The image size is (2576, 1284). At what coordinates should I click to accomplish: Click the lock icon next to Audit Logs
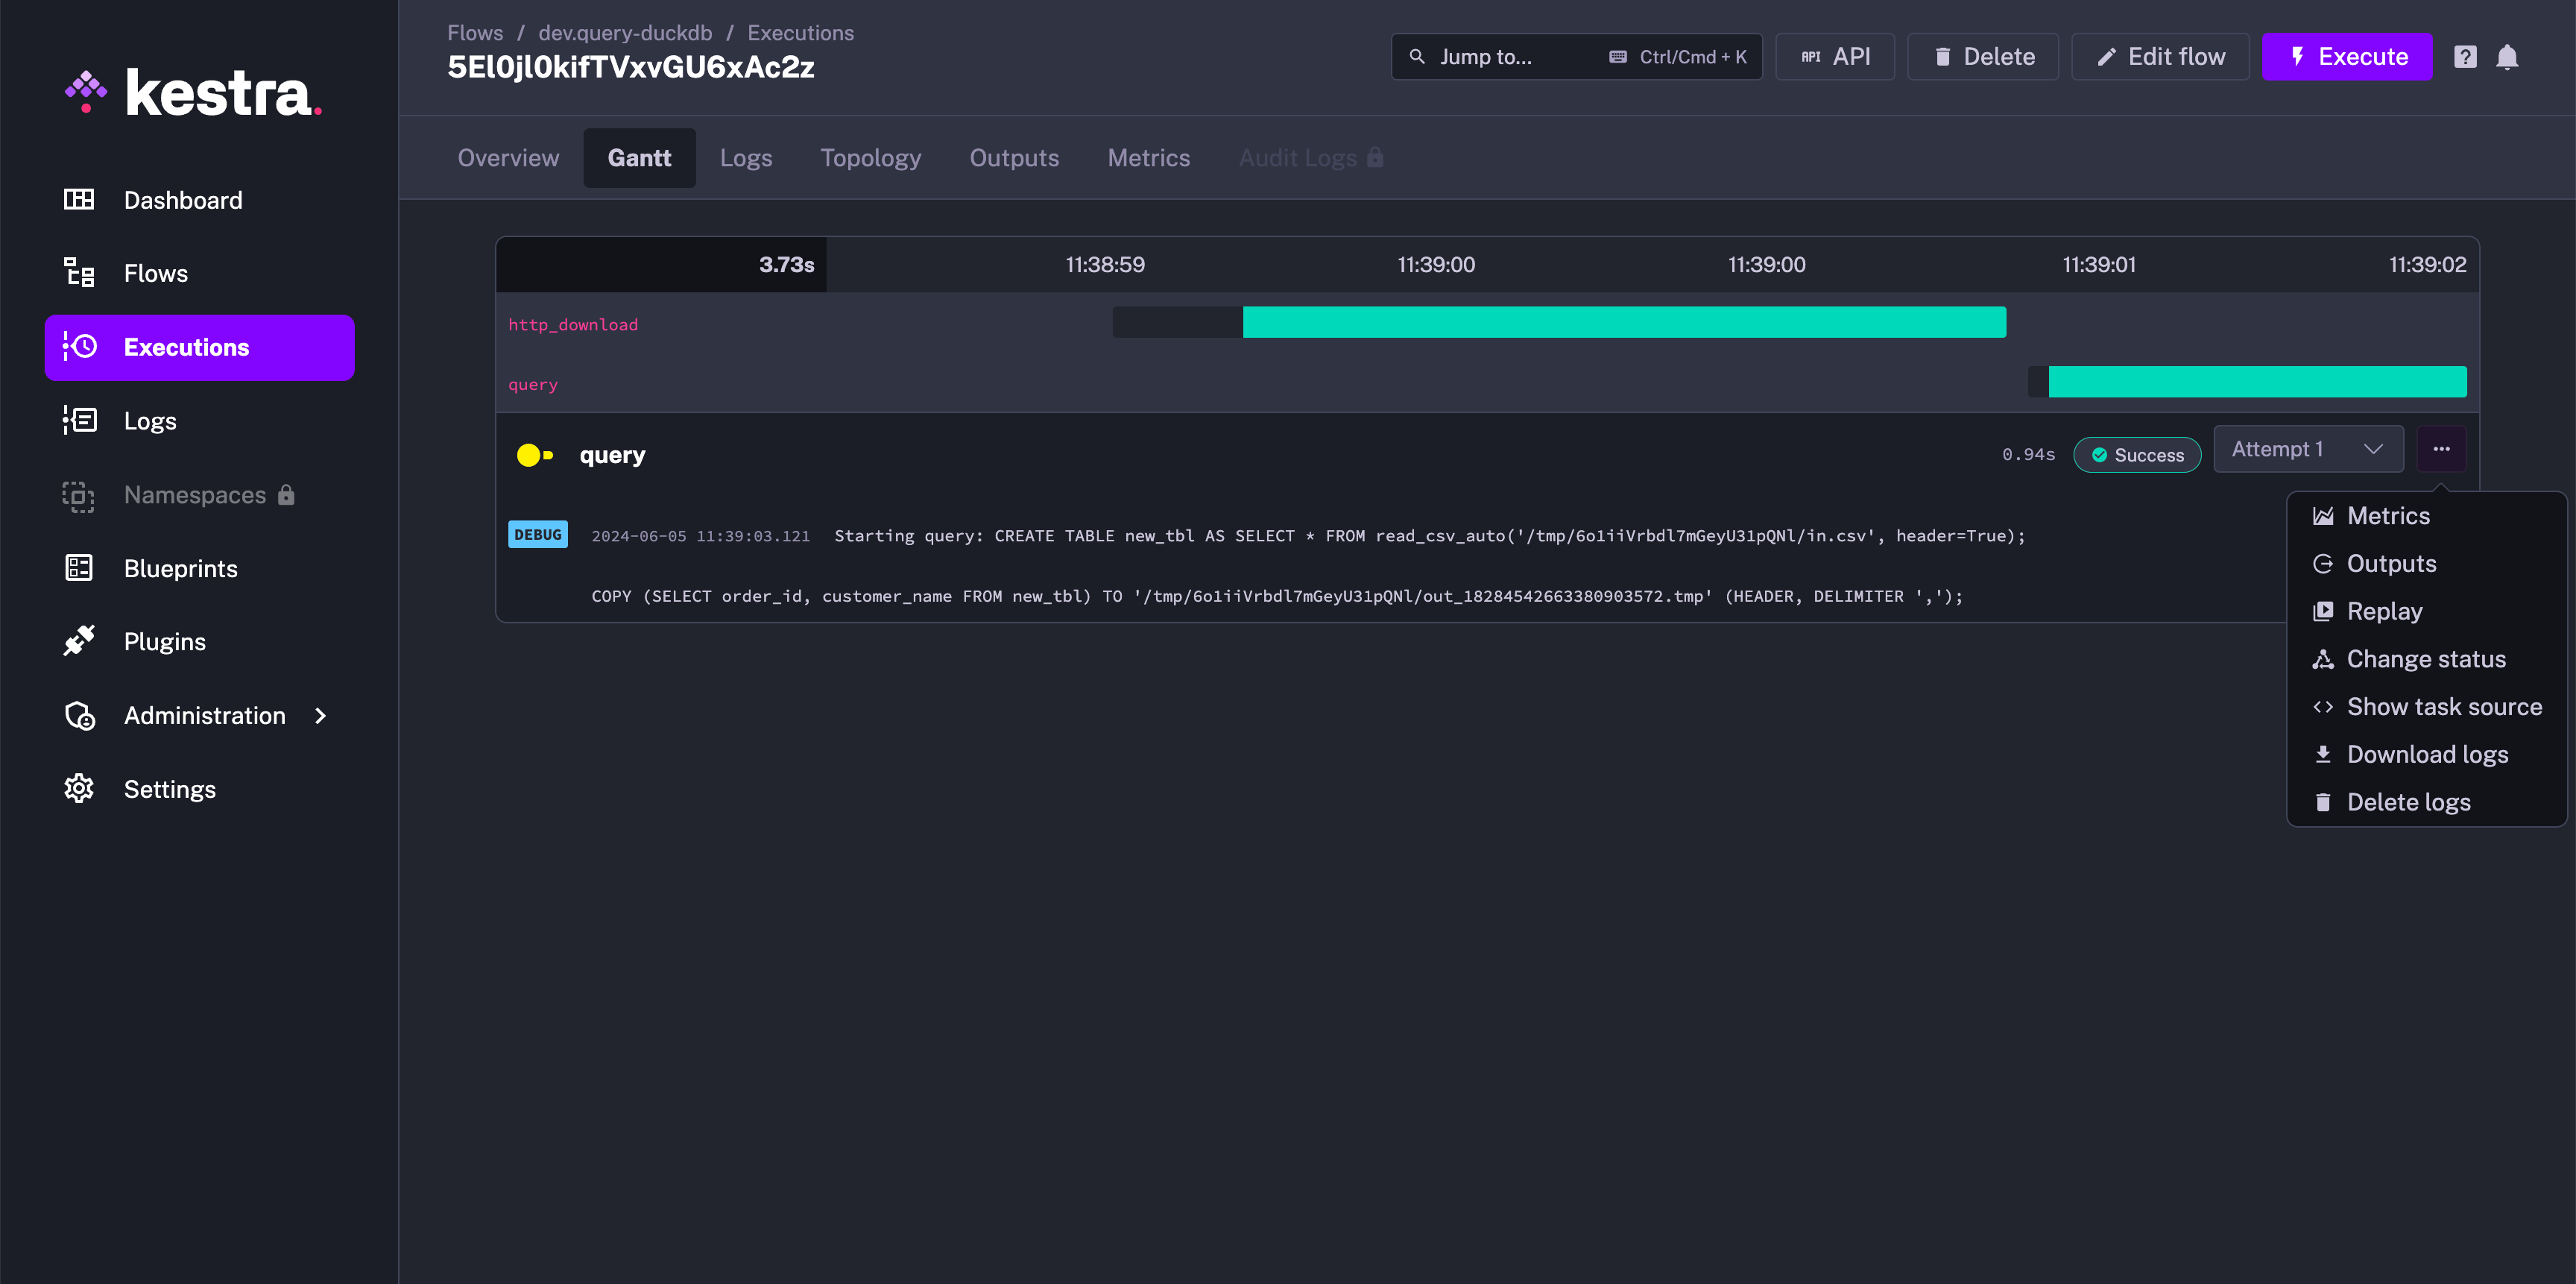click(1375, 157)
